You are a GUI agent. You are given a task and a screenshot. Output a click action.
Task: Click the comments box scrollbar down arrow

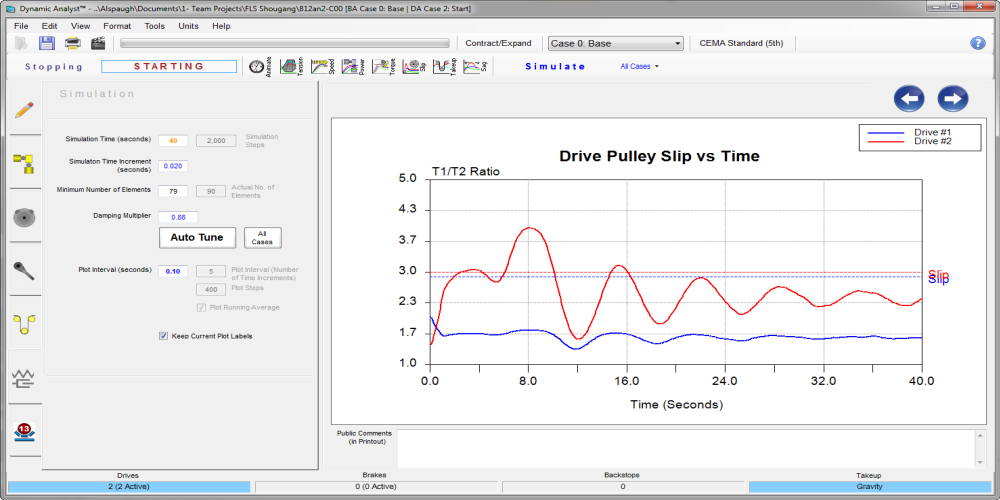[982, 462]
